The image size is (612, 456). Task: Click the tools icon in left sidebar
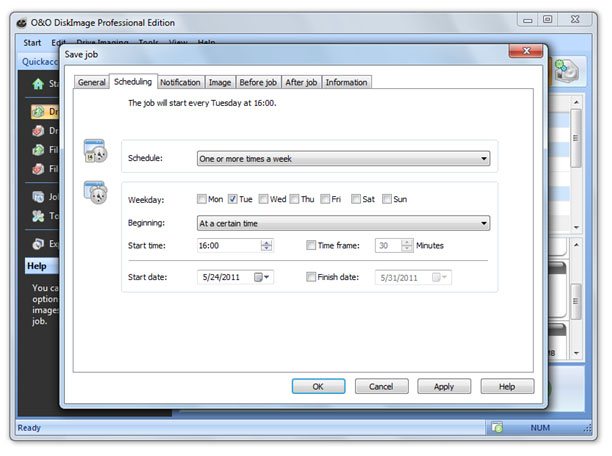click(x=38, y=216)
